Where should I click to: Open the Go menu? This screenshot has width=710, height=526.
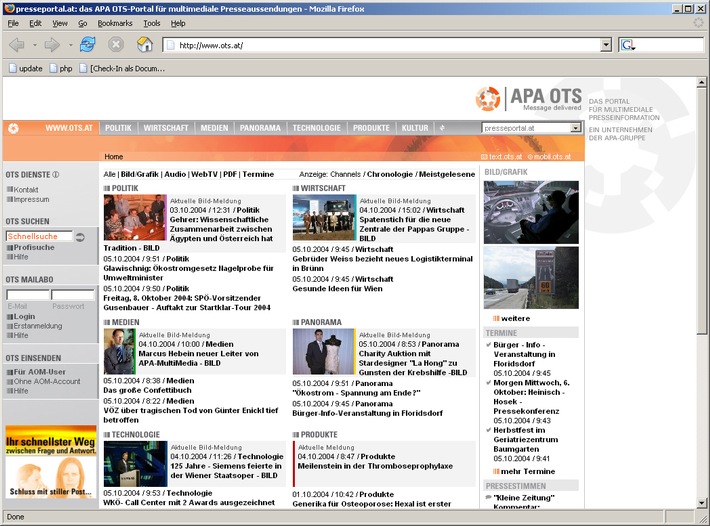[x=82, y=24]
